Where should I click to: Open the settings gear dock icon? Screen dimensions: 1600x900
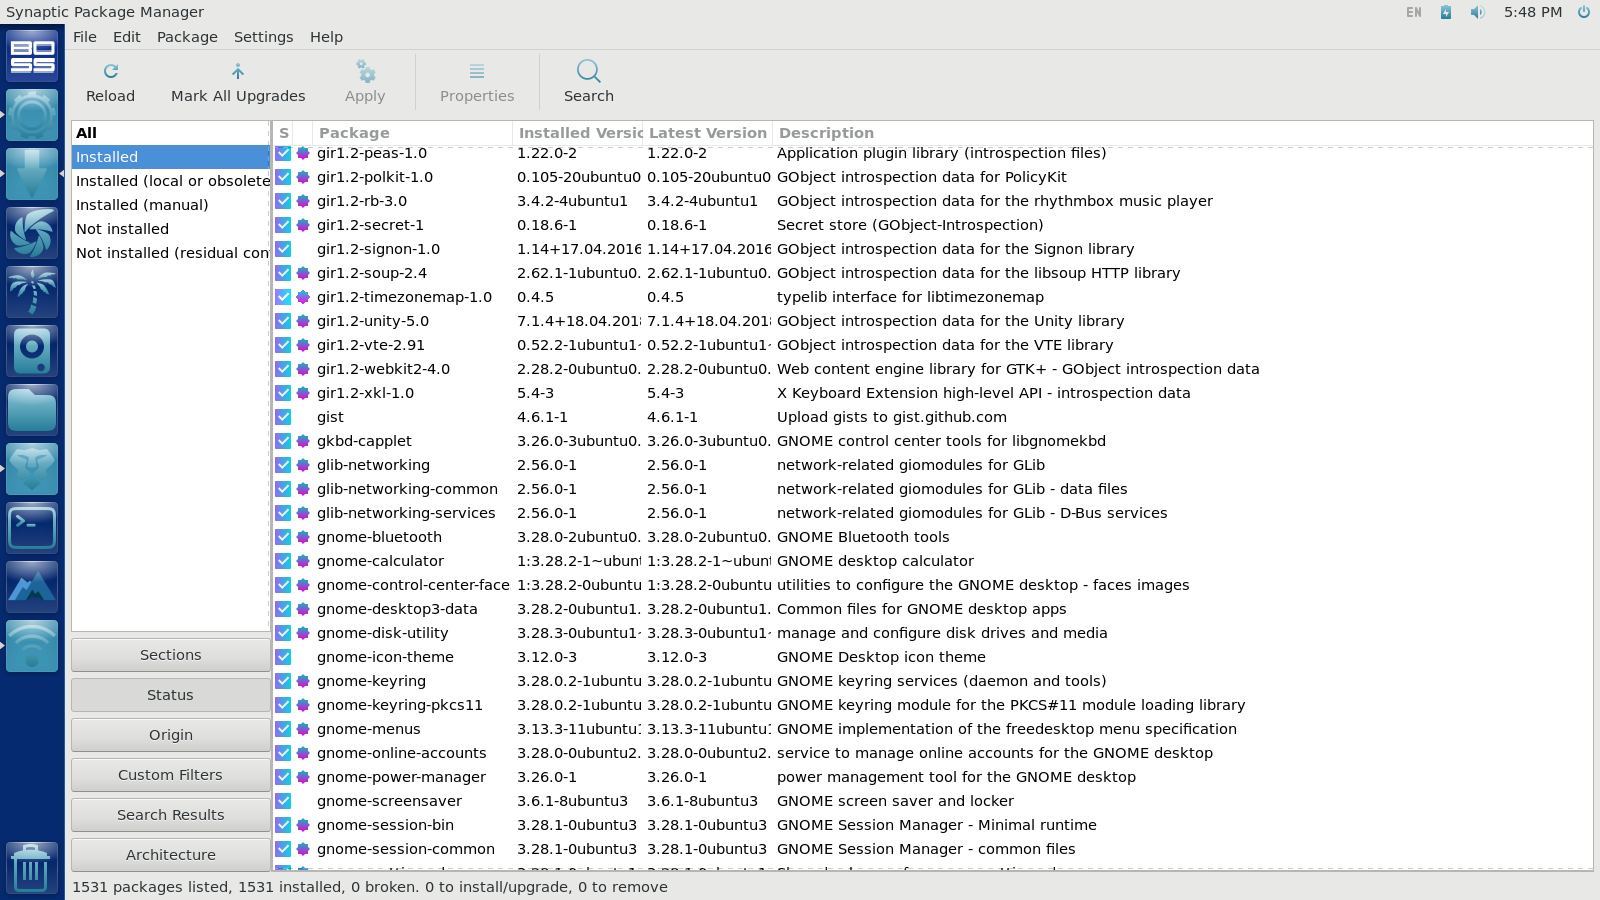(32, 115)
